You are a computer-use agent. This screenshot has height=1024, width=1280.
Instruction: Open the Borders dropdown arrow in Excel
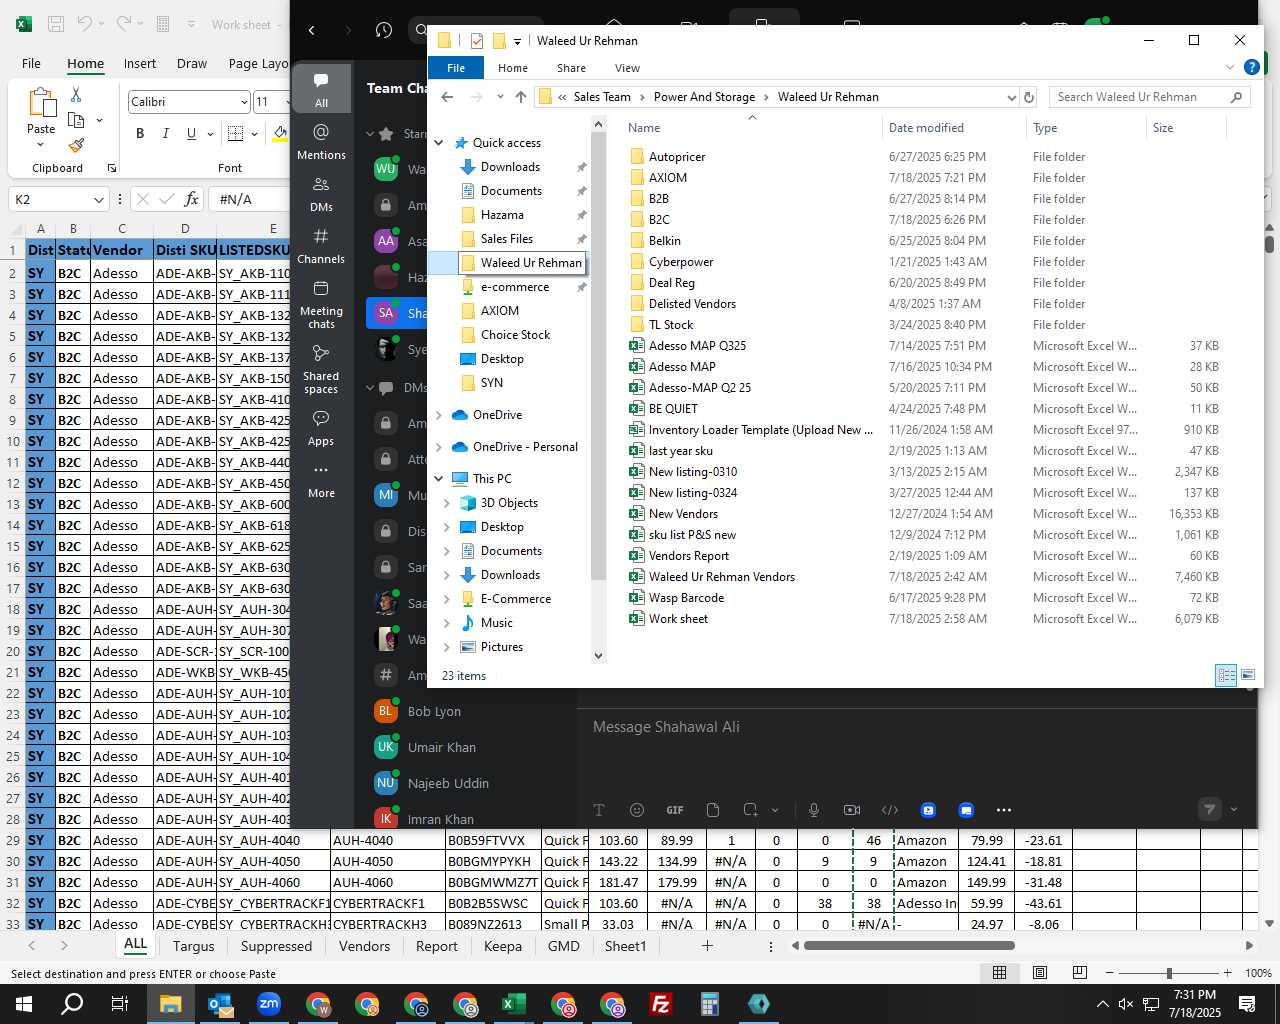[x=255, y=134]
